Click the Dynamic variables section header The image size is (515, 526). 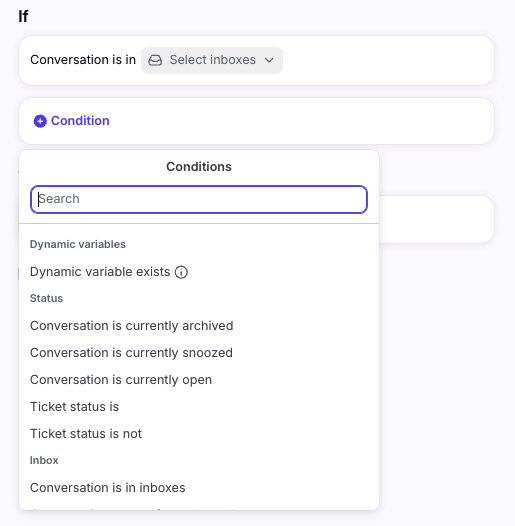(78, 245)
